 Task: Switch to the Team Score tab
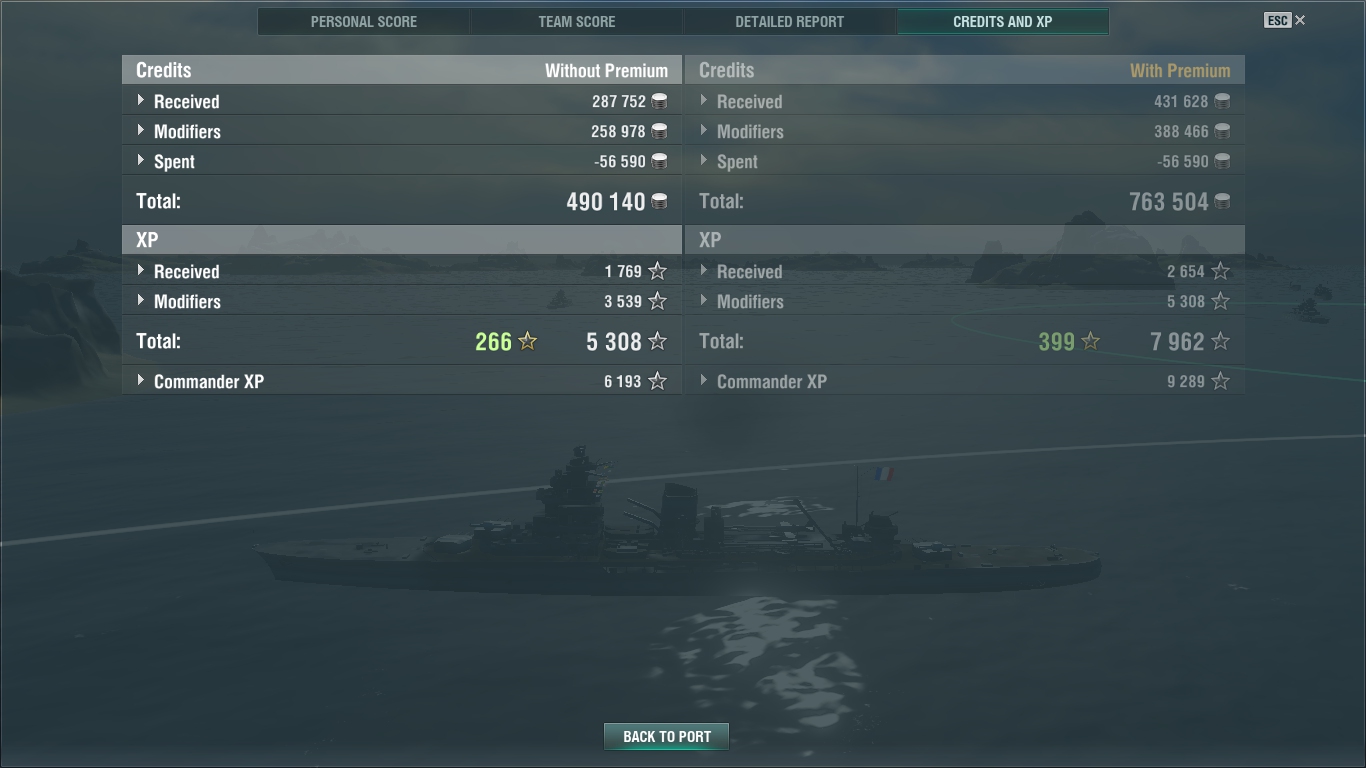[x=577, y=21]
